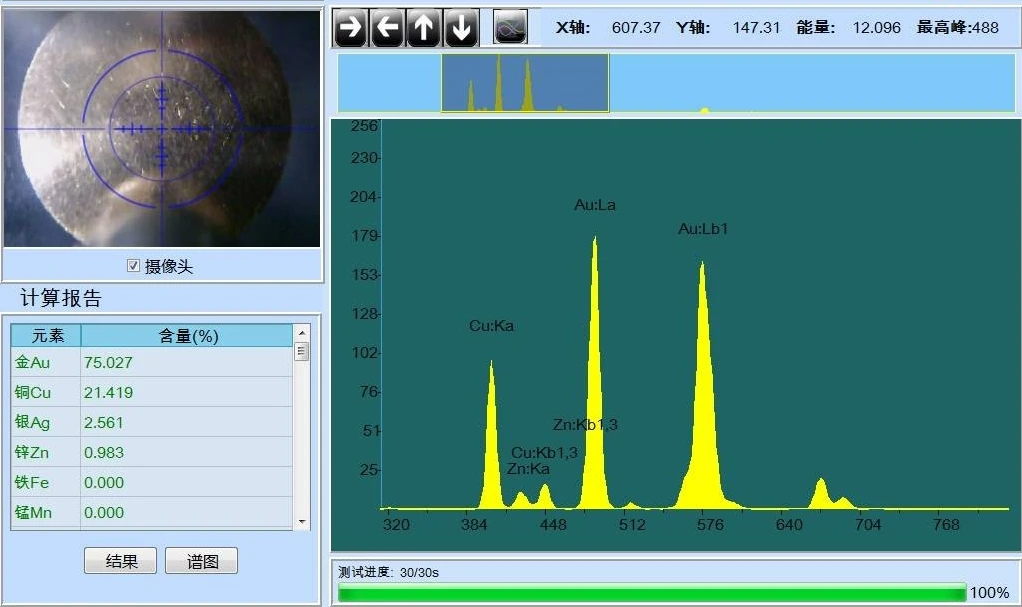Click the left arrow navigation button
This screenshot has width=1022, height=607.
point(387,28)
